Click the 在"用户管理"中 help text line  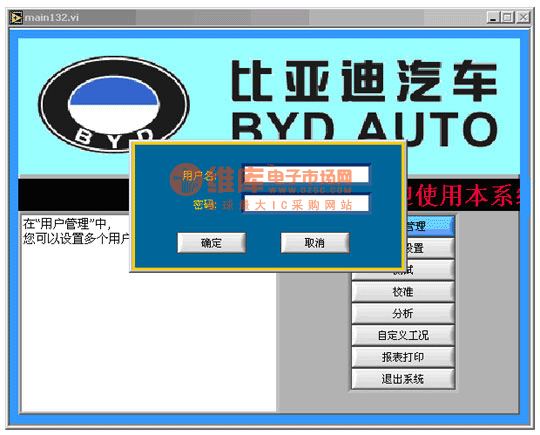67,224
